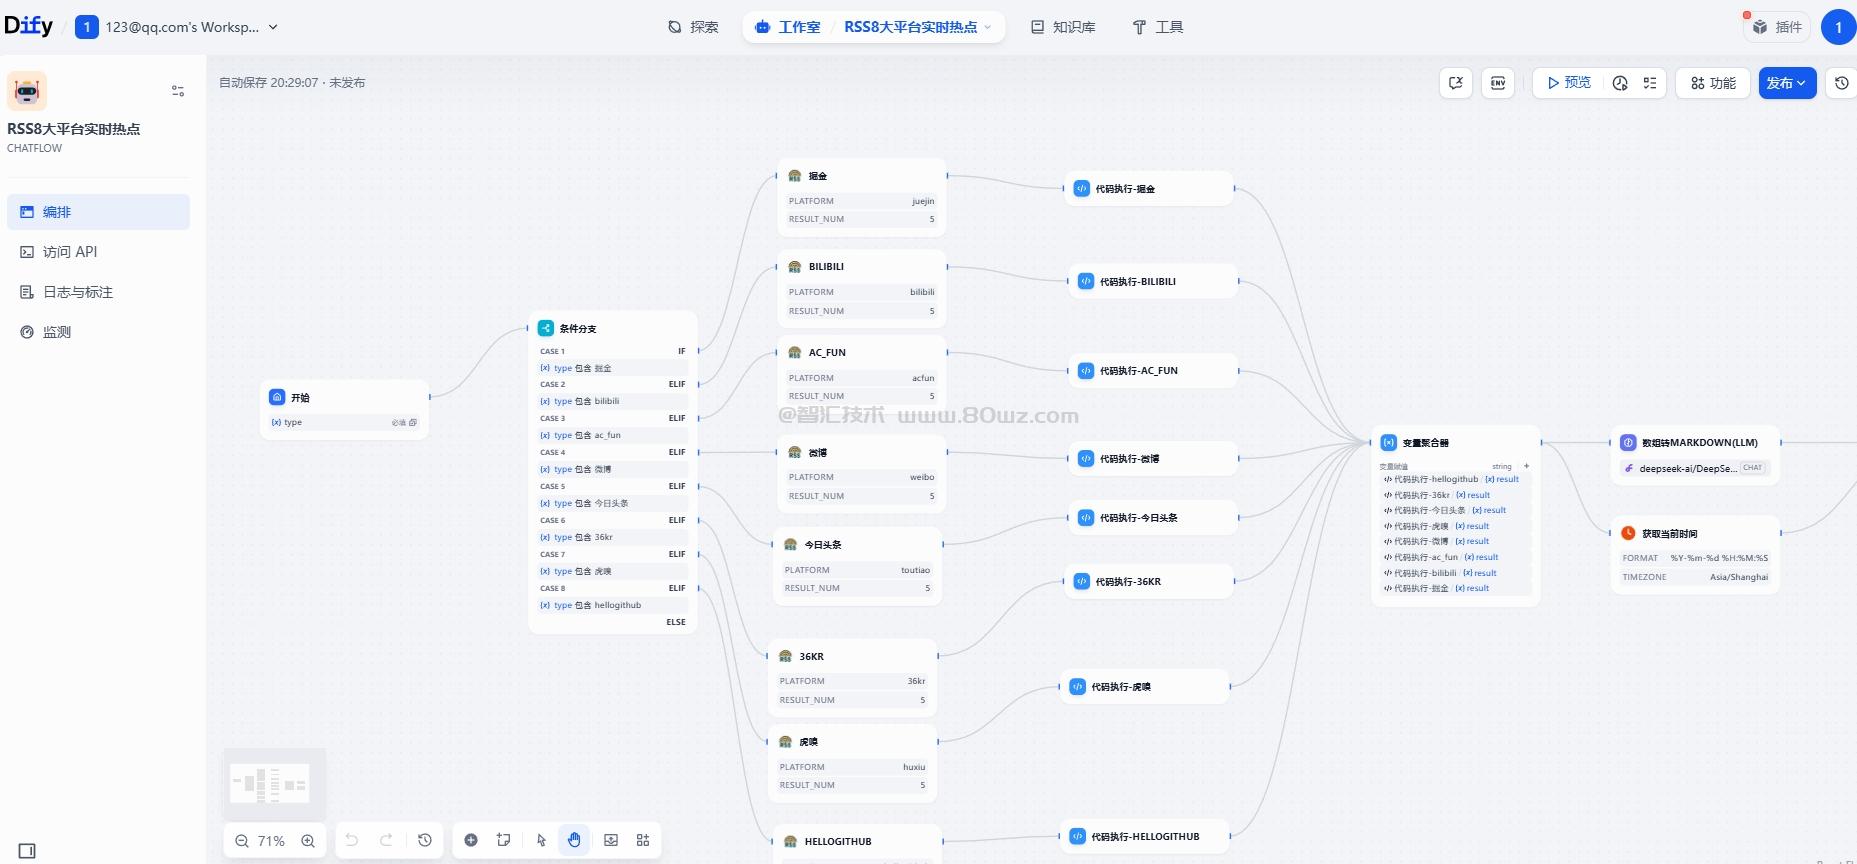The width and height of the screenshot is (1857, 864).
Task: Click the export image icon
Action: pyautogui.click(x=611, y=840)
